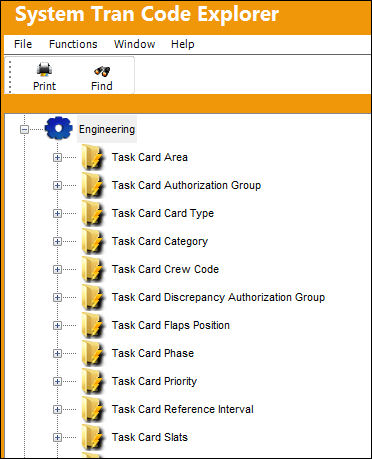
Task: Expand the Task Card Slats node
Action: pos(57,437)
